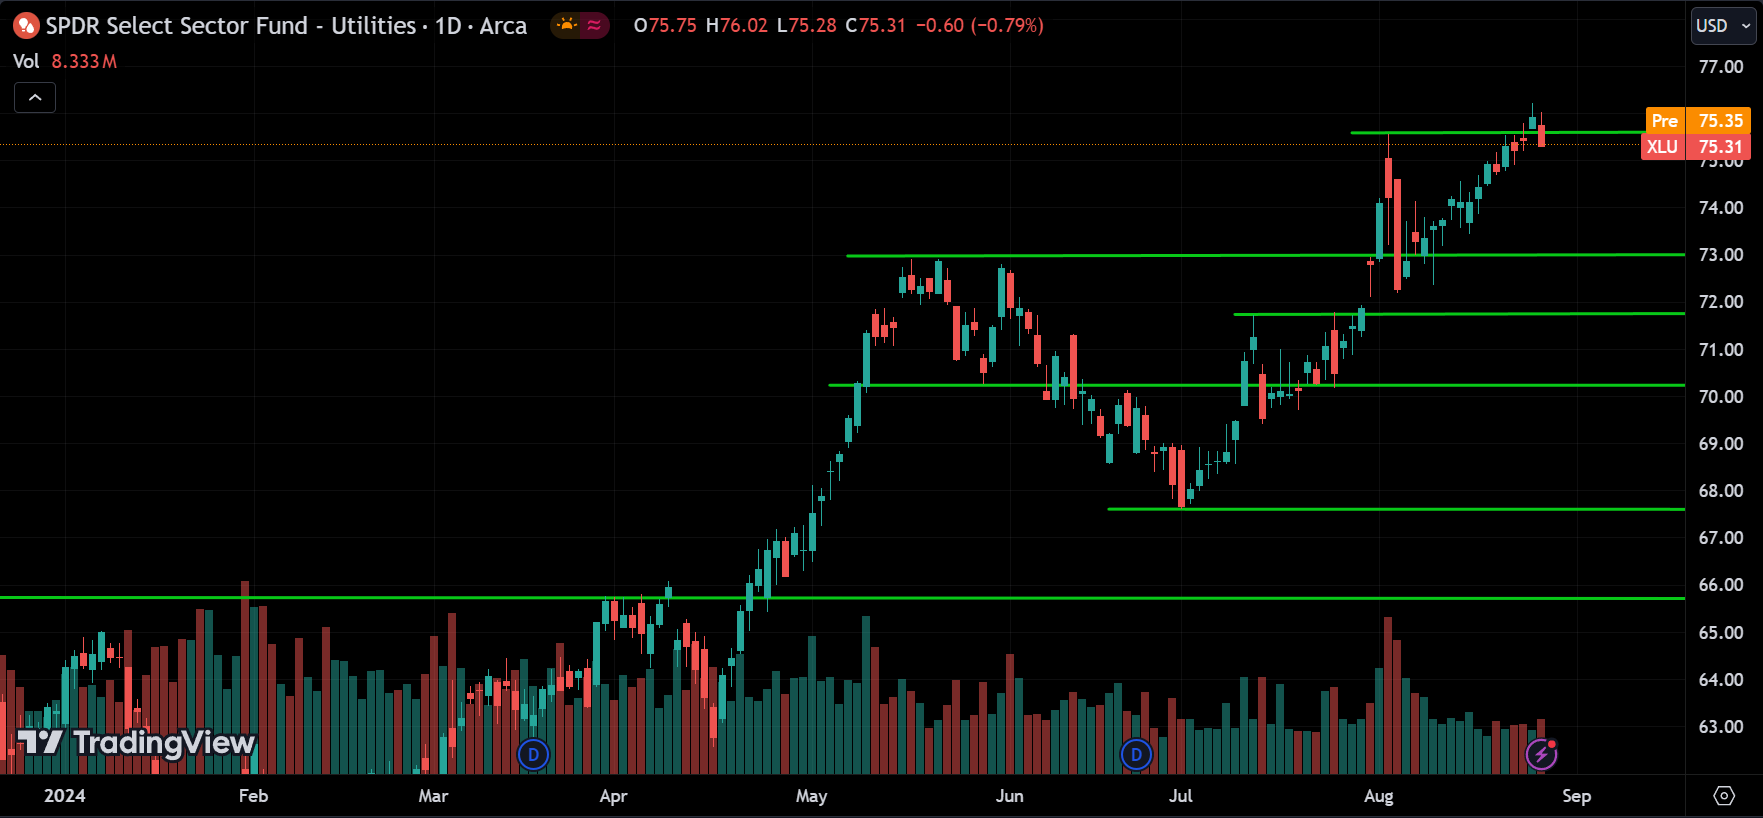Image resolution: width=1763 pixels, height=818 pixels.
Task: Click the Aug label on time axis
Action: [x=1379, y=796]
